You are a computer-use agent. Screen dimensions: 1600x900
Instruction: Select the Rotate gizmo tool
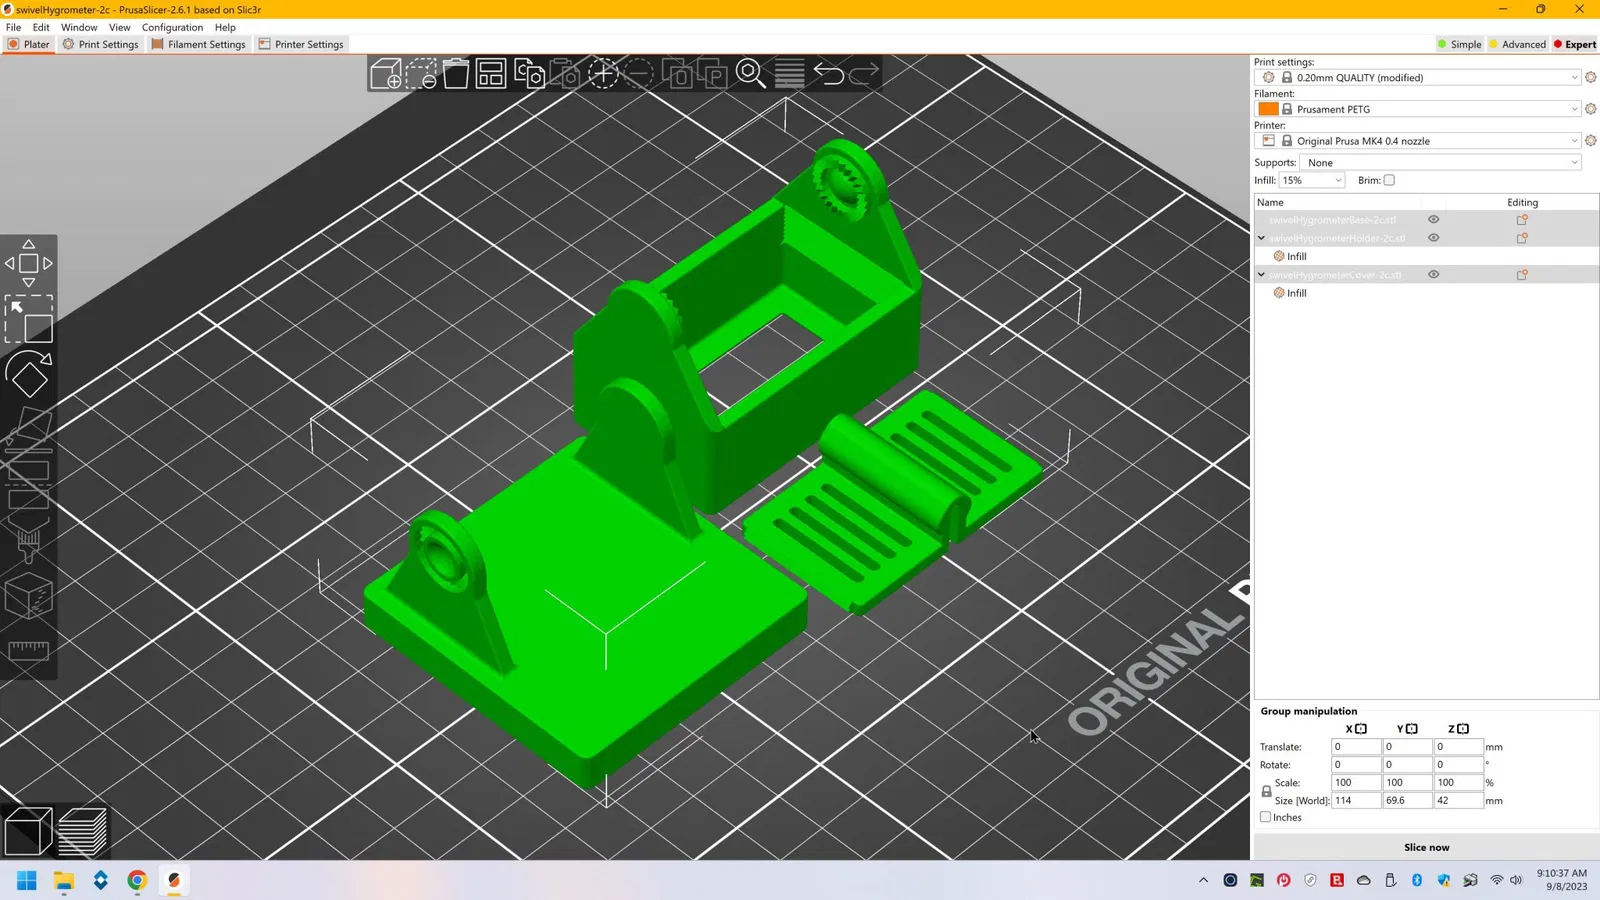point(29,375)
